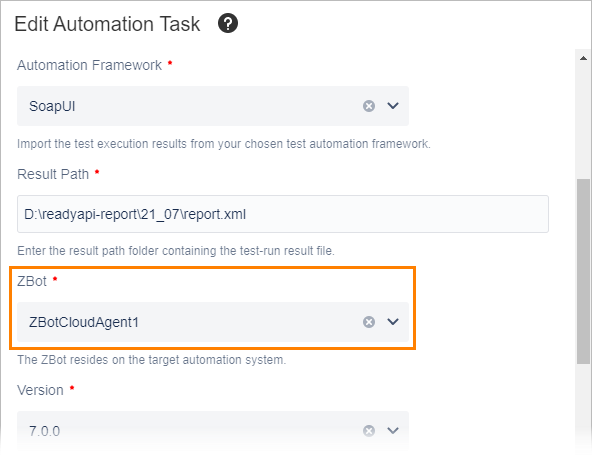592x456 pixels.
Task: Open the ZBotCloudAgent1 combo box
Action: coord(213,322)
